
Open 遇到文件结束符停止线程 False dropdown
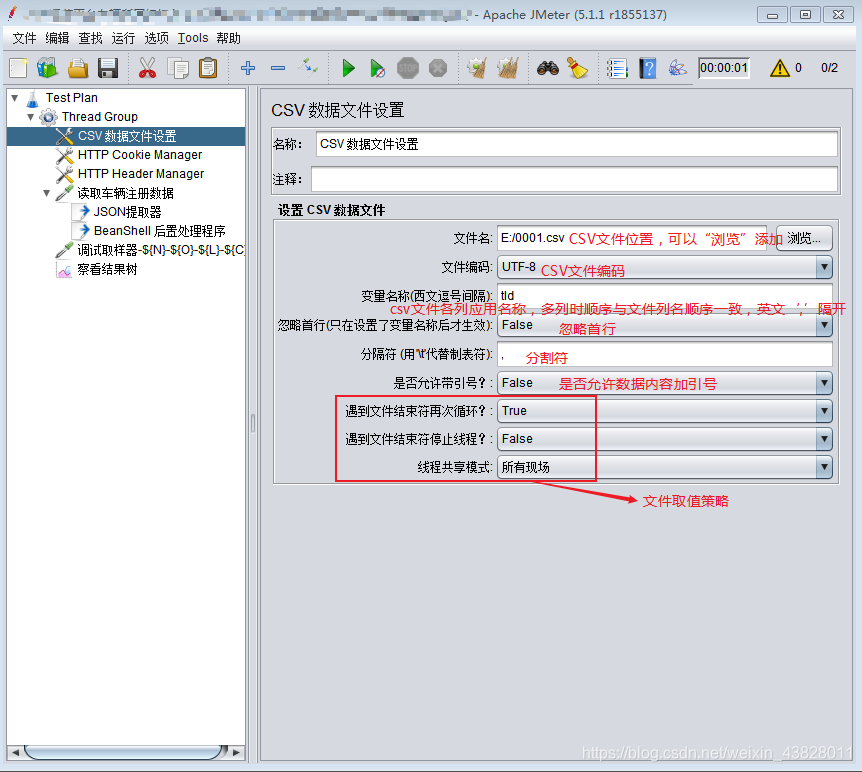click(664, 439)
